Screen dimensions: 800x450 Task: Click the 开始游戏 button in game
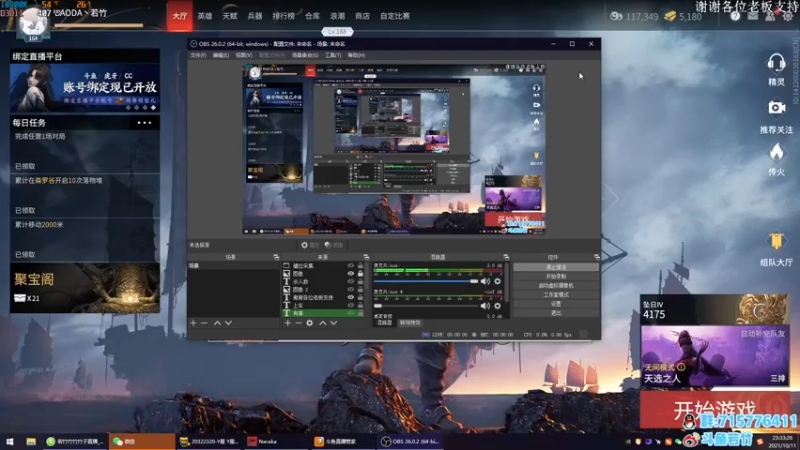point(715,409)
